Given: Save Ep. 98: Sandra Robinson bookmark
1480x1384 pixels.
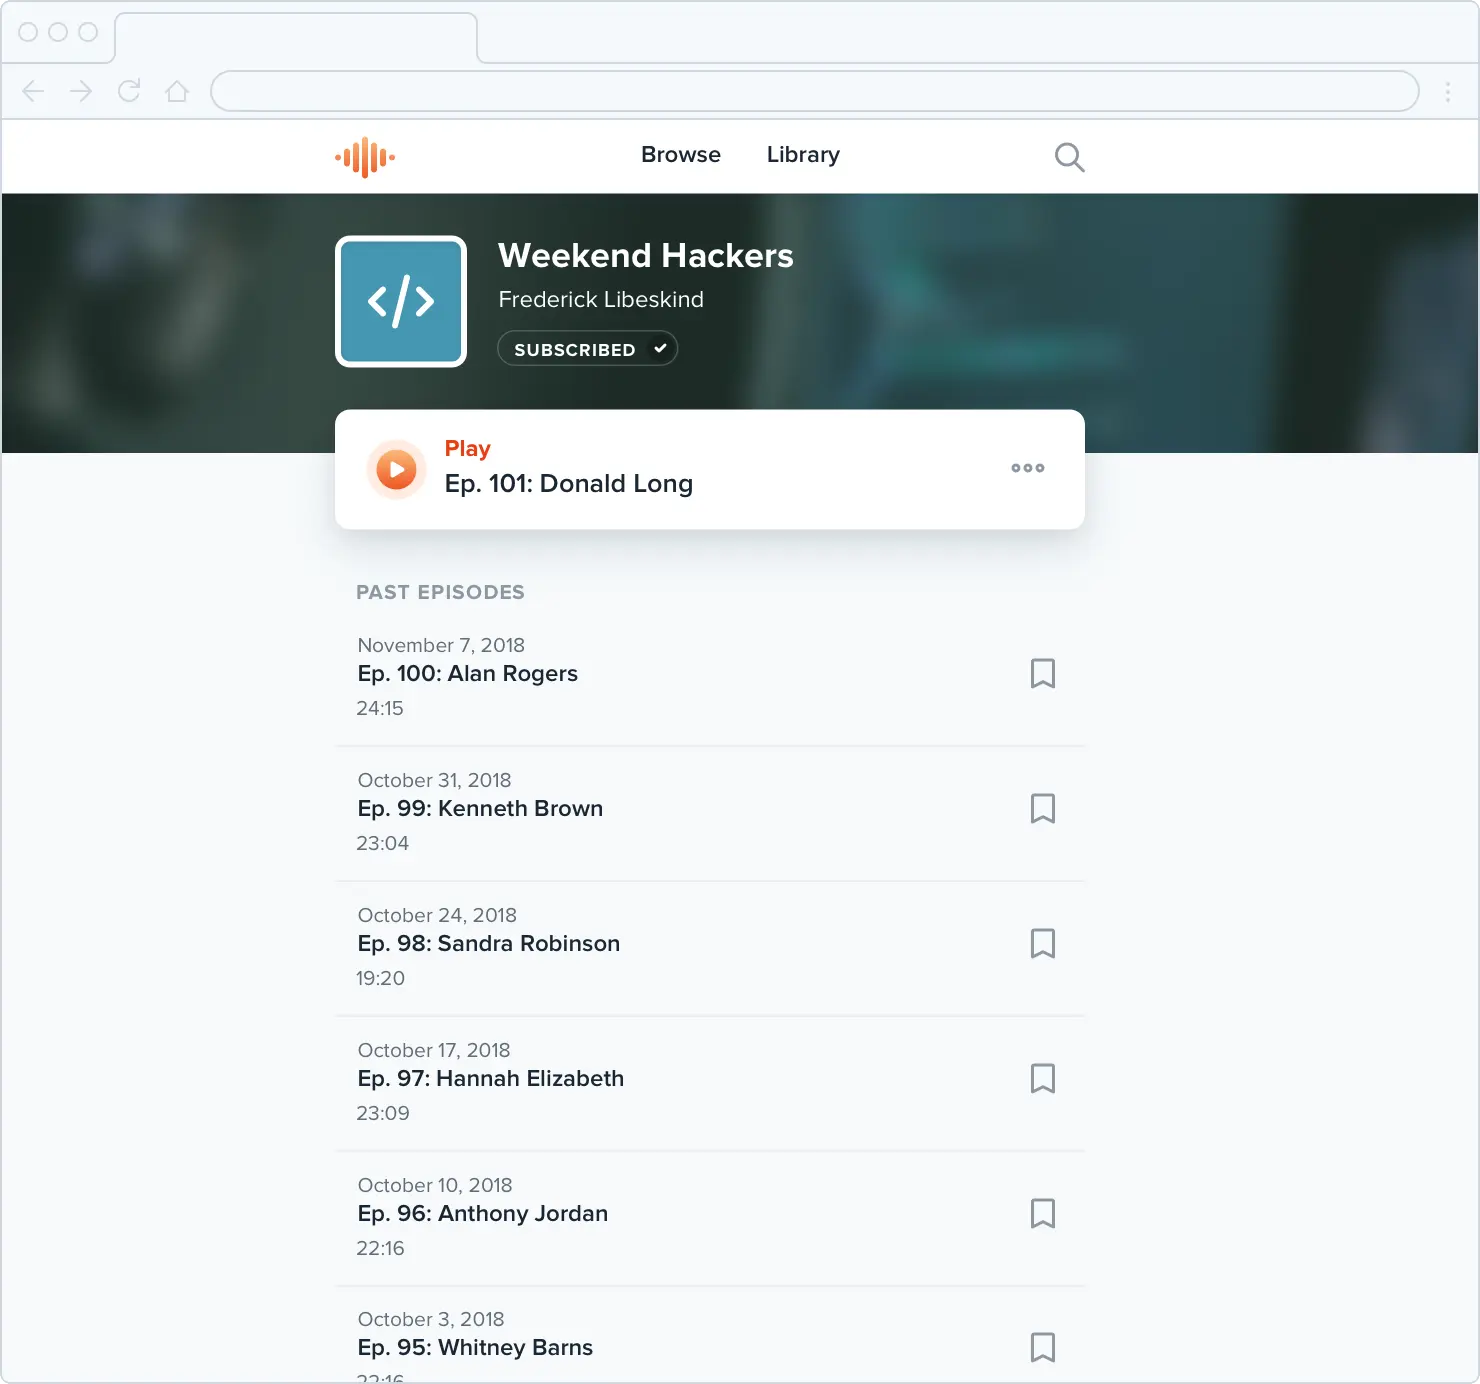Looking at the screenshot, I should coord(1042,943).
